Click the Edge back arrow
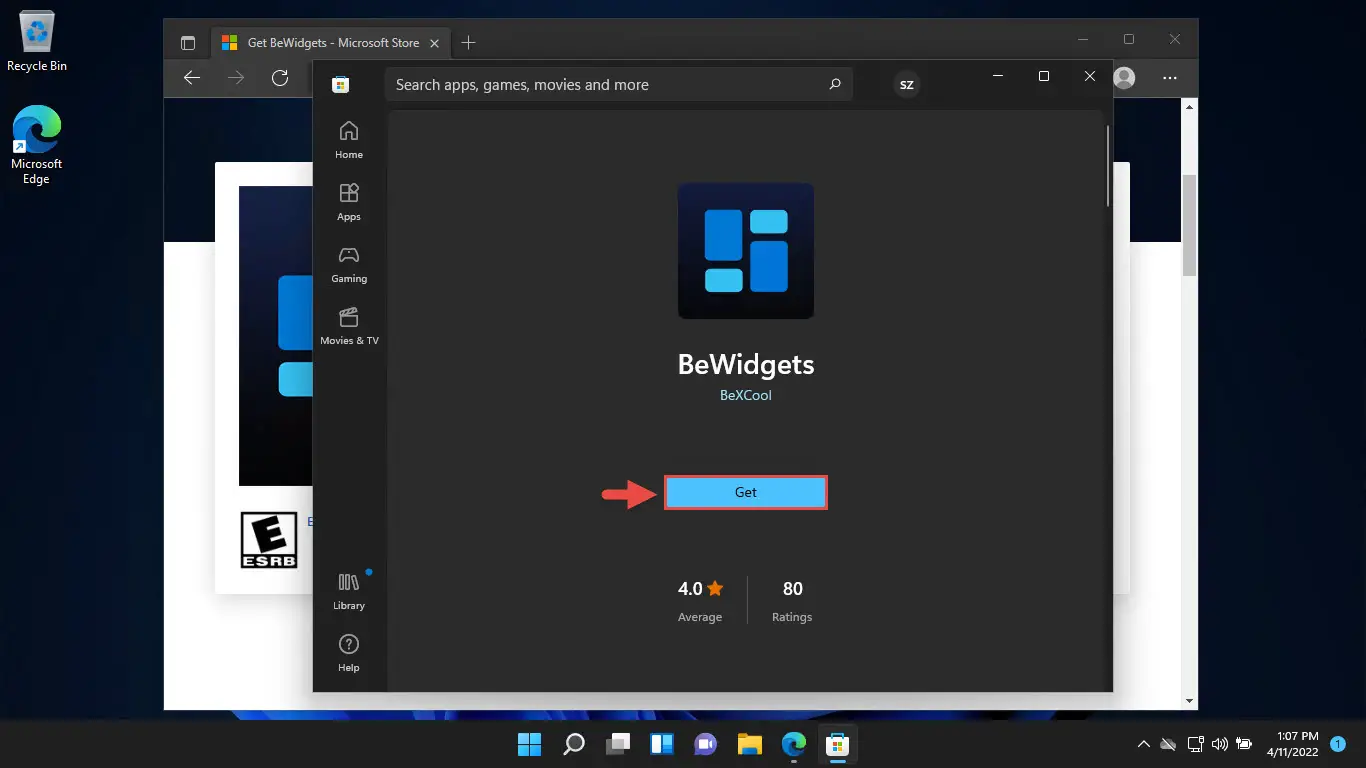 coord(192,78)
